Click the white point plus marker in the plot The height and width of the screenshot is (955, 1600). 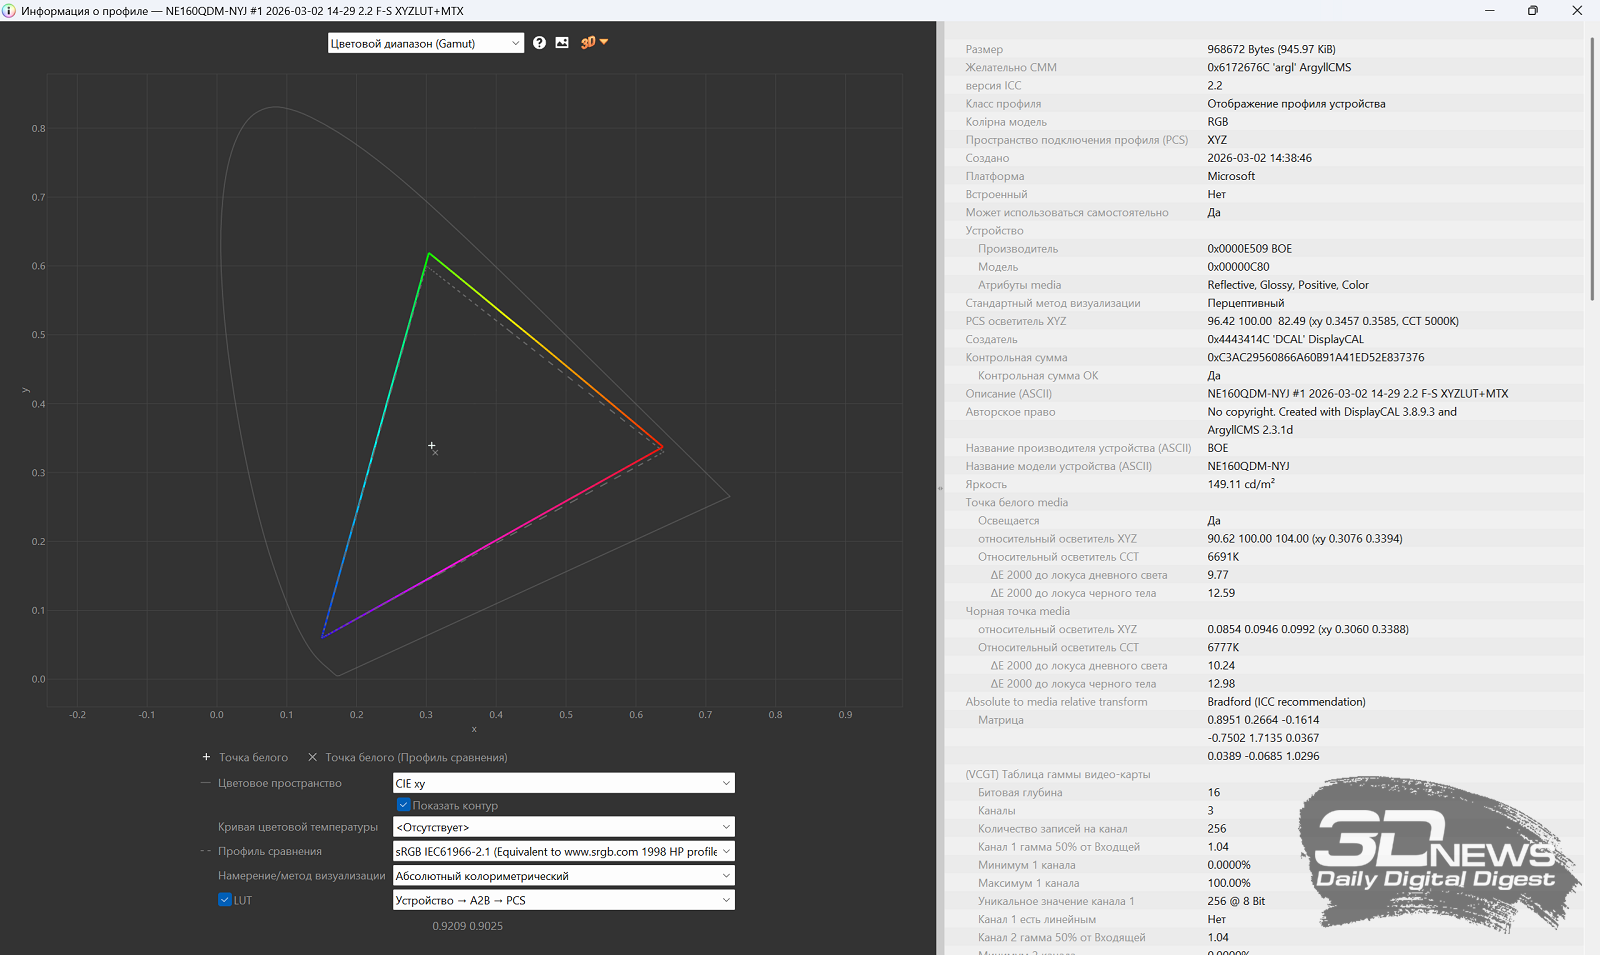(431, 446)
